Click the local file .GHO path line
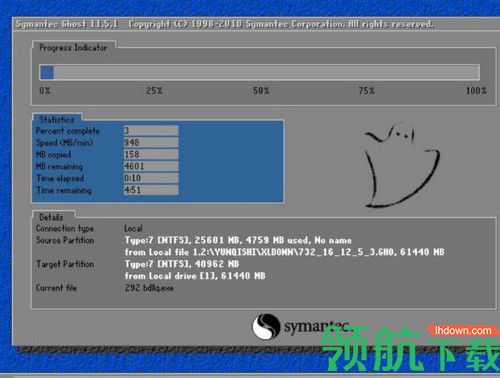 [284, 252]
